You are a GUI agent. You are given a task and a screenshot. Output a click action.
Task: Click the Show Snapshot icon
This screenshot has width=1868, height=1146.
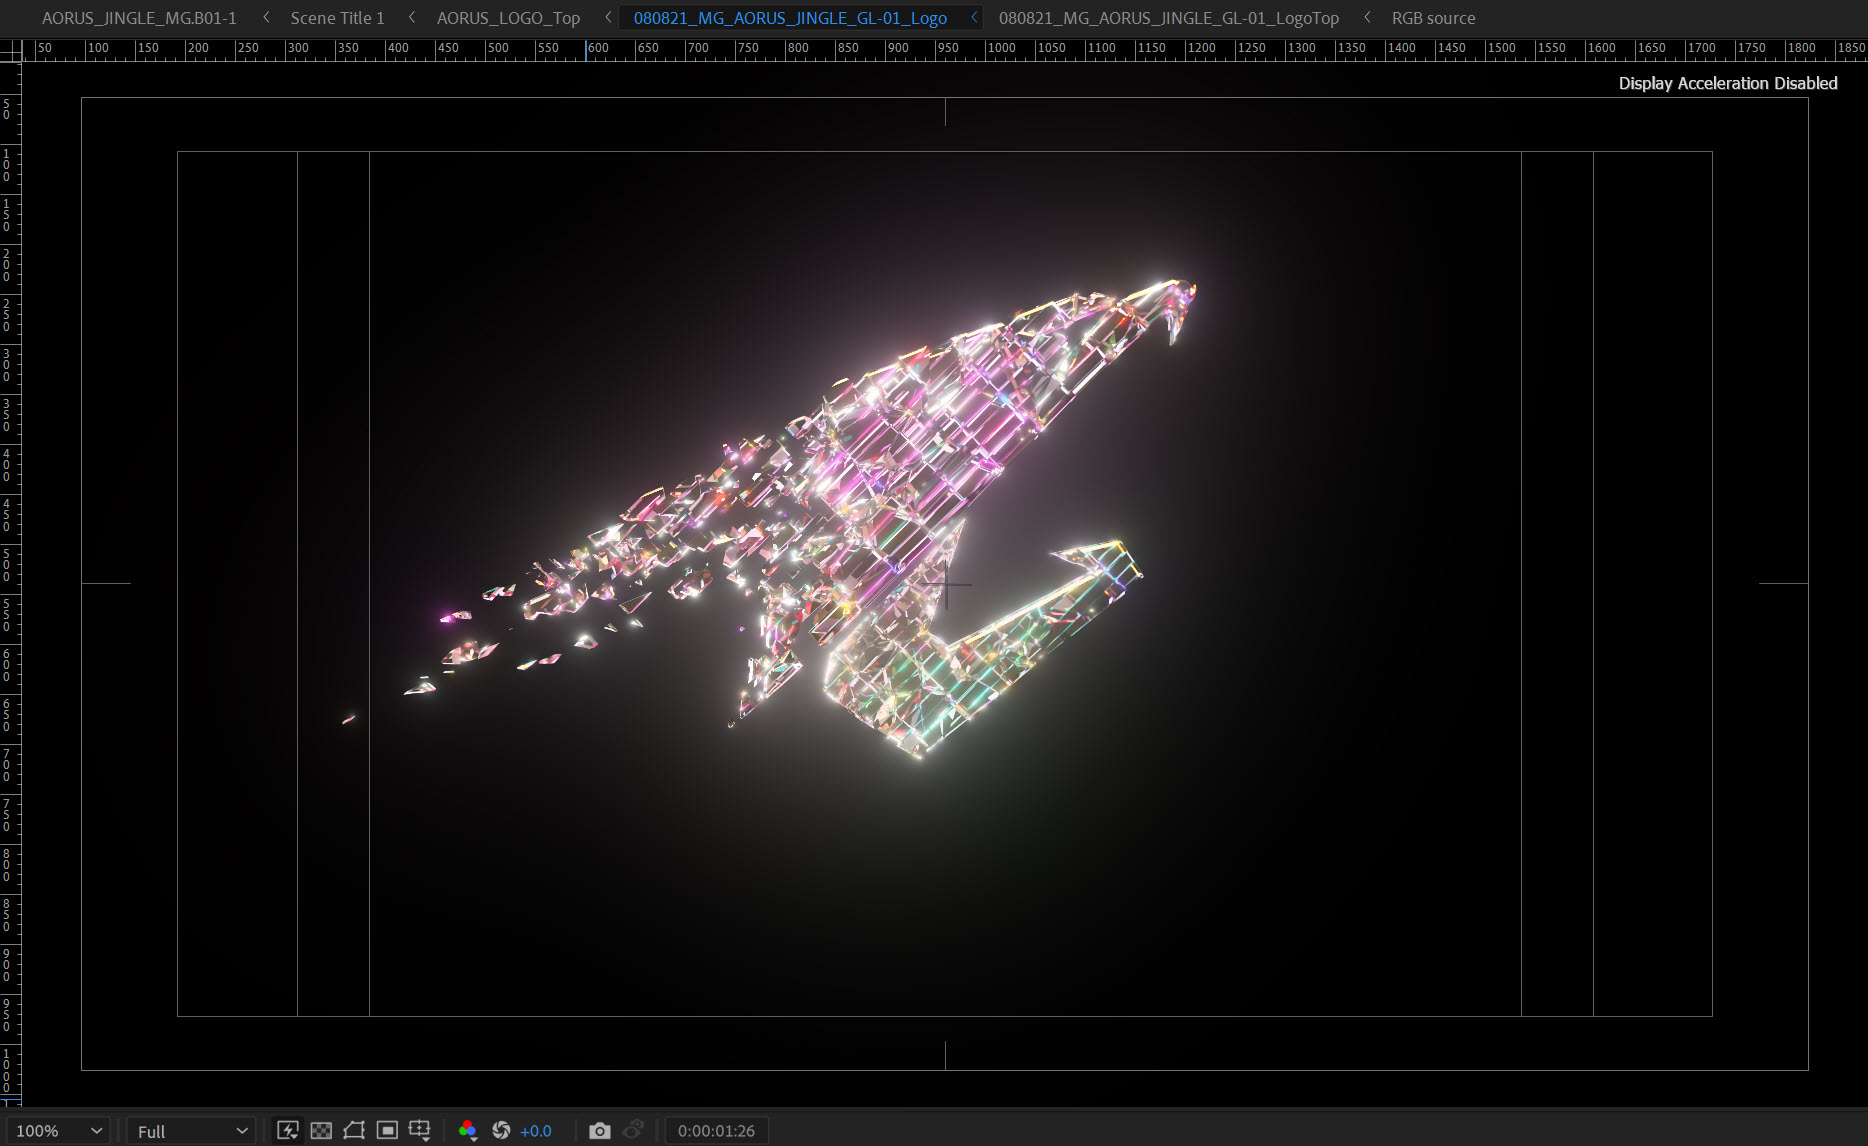click(633, 1130)
